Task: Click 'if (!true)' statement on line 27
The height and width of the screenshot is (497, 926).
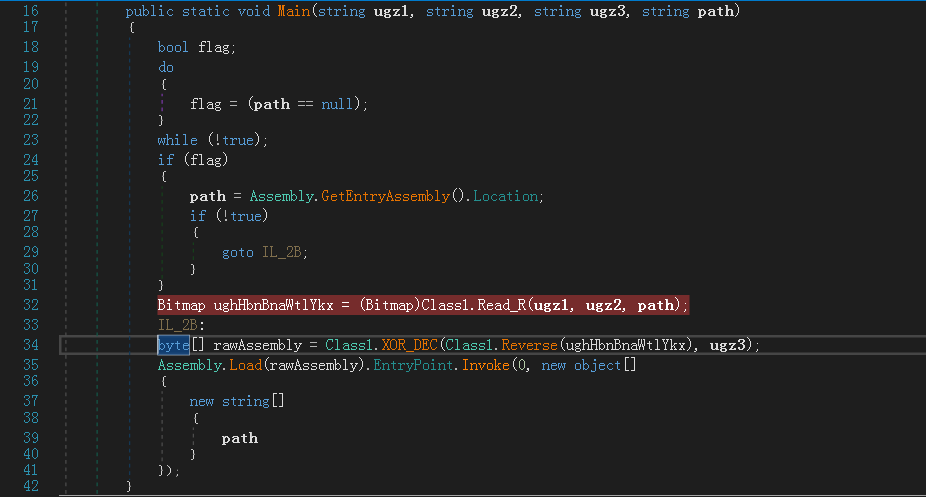Action: tap(229, 216)
